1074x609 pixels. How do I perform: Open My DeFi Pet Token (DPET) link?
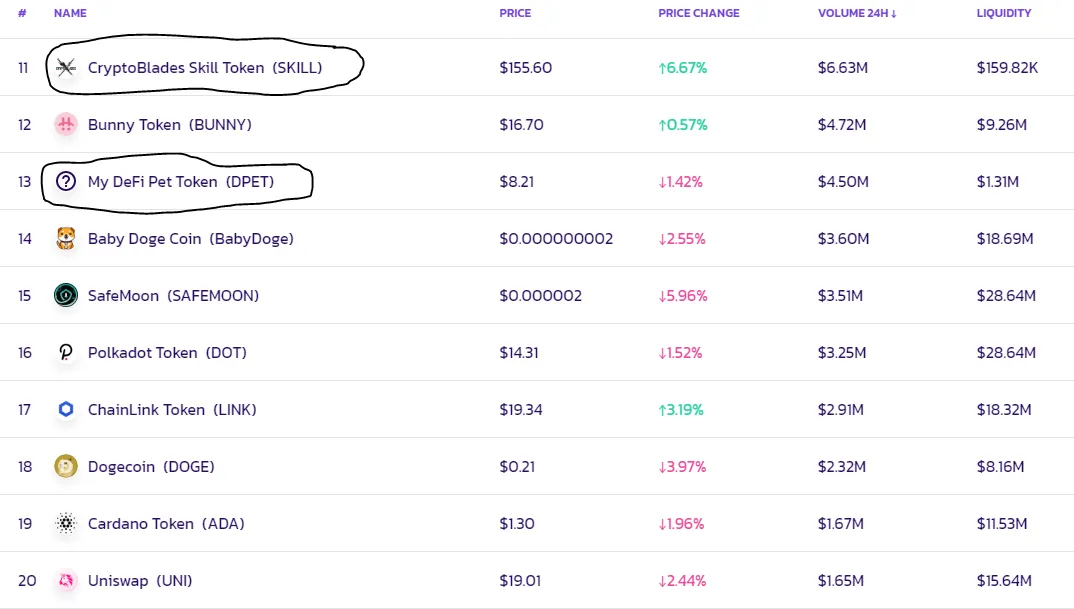click(x=181, y=182)
